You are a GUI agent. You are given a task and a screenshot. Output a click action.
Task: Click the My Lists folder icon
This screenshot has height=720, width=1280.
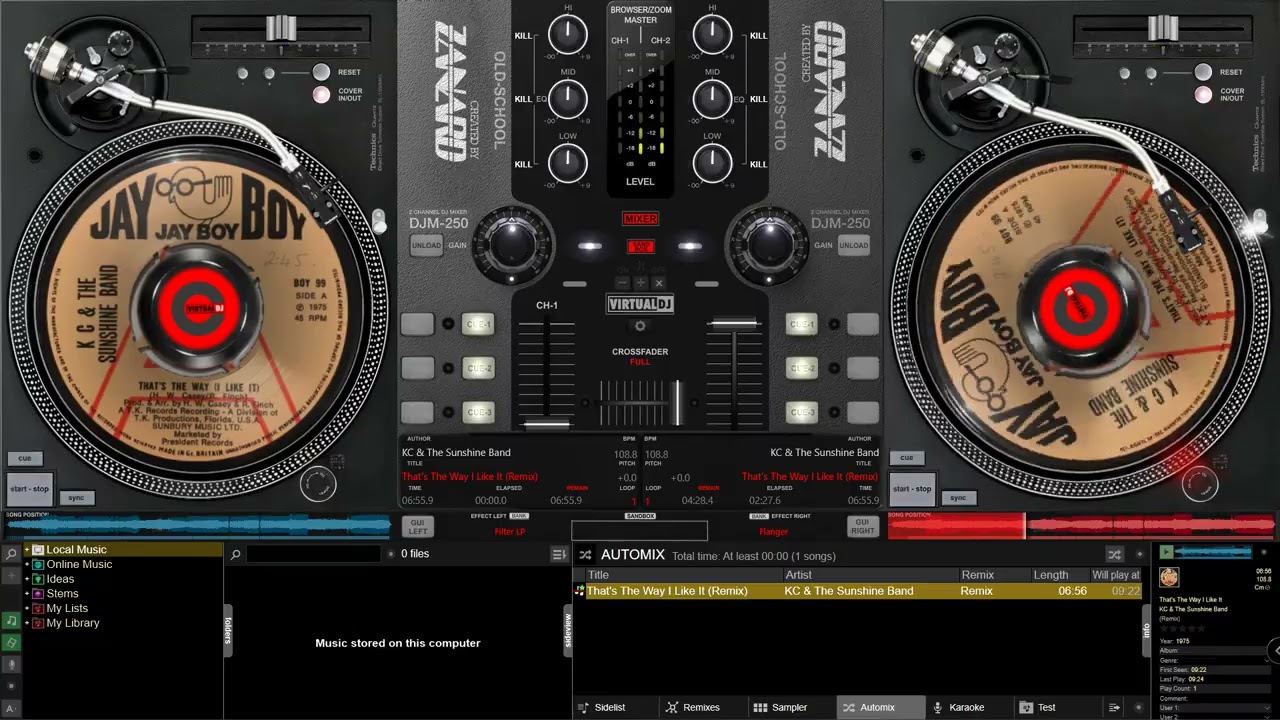point(38,608)
